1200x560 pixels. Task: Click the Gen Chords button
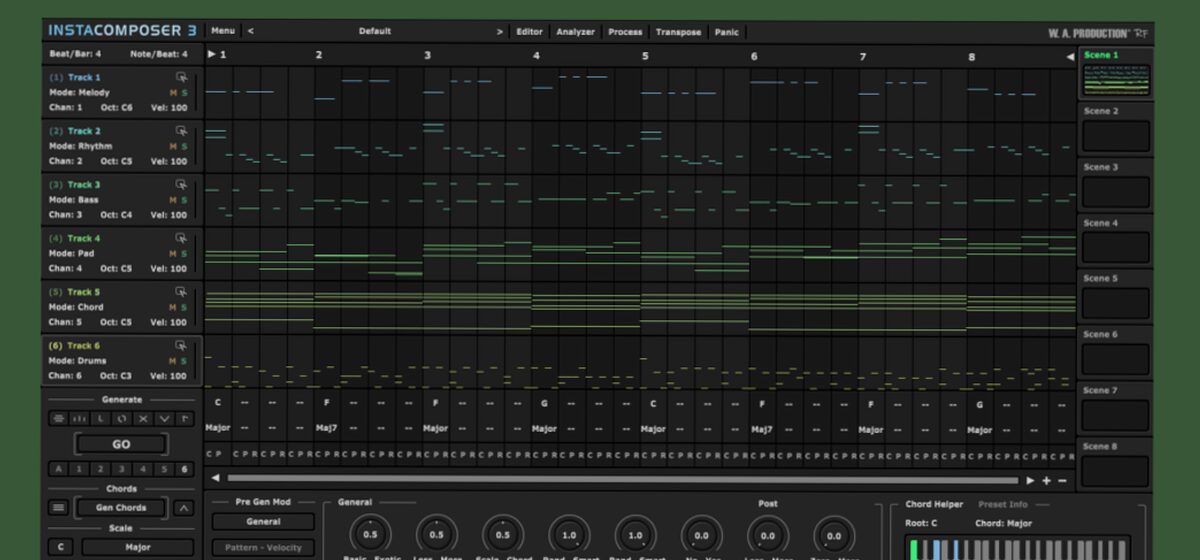[121, 508]
